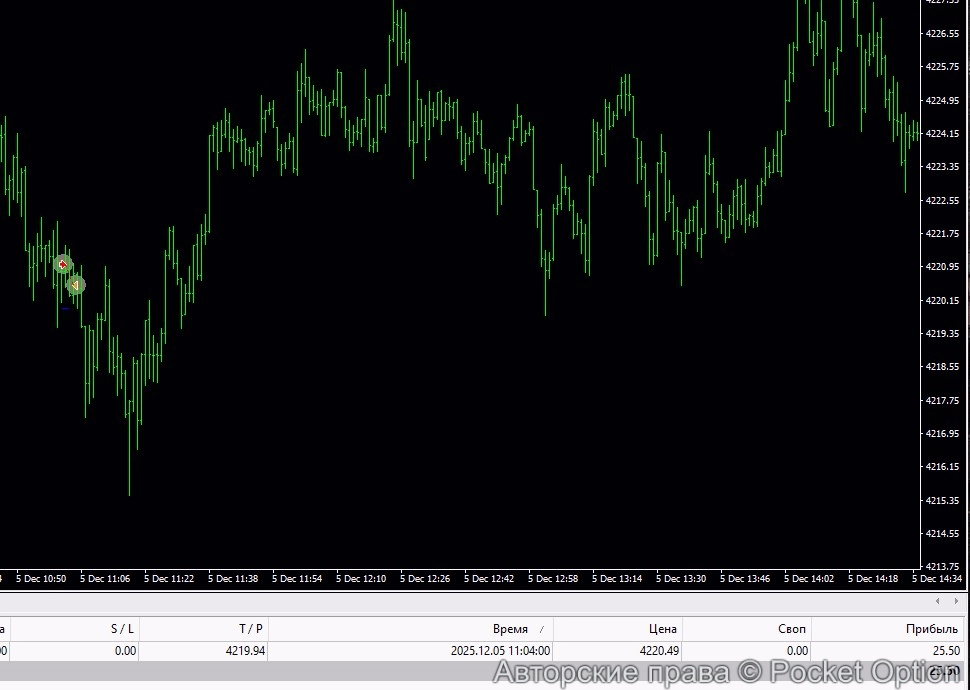This screenshot has height=690, width=970.
Task: Click the Своп column header
Action: tap(791, 629)
